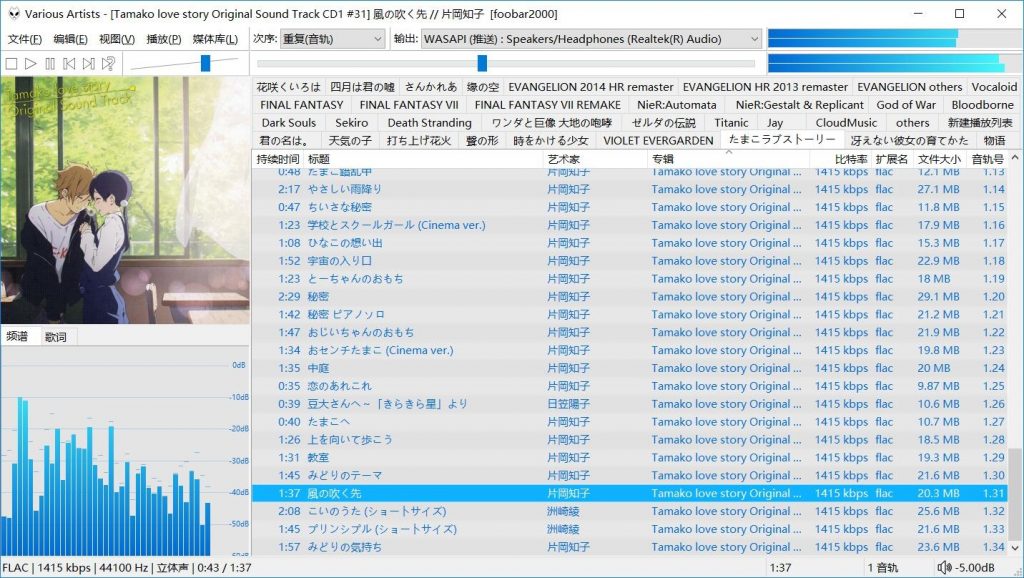
Task: Click the album cover artwork
Action: click(x=125, y=200)
